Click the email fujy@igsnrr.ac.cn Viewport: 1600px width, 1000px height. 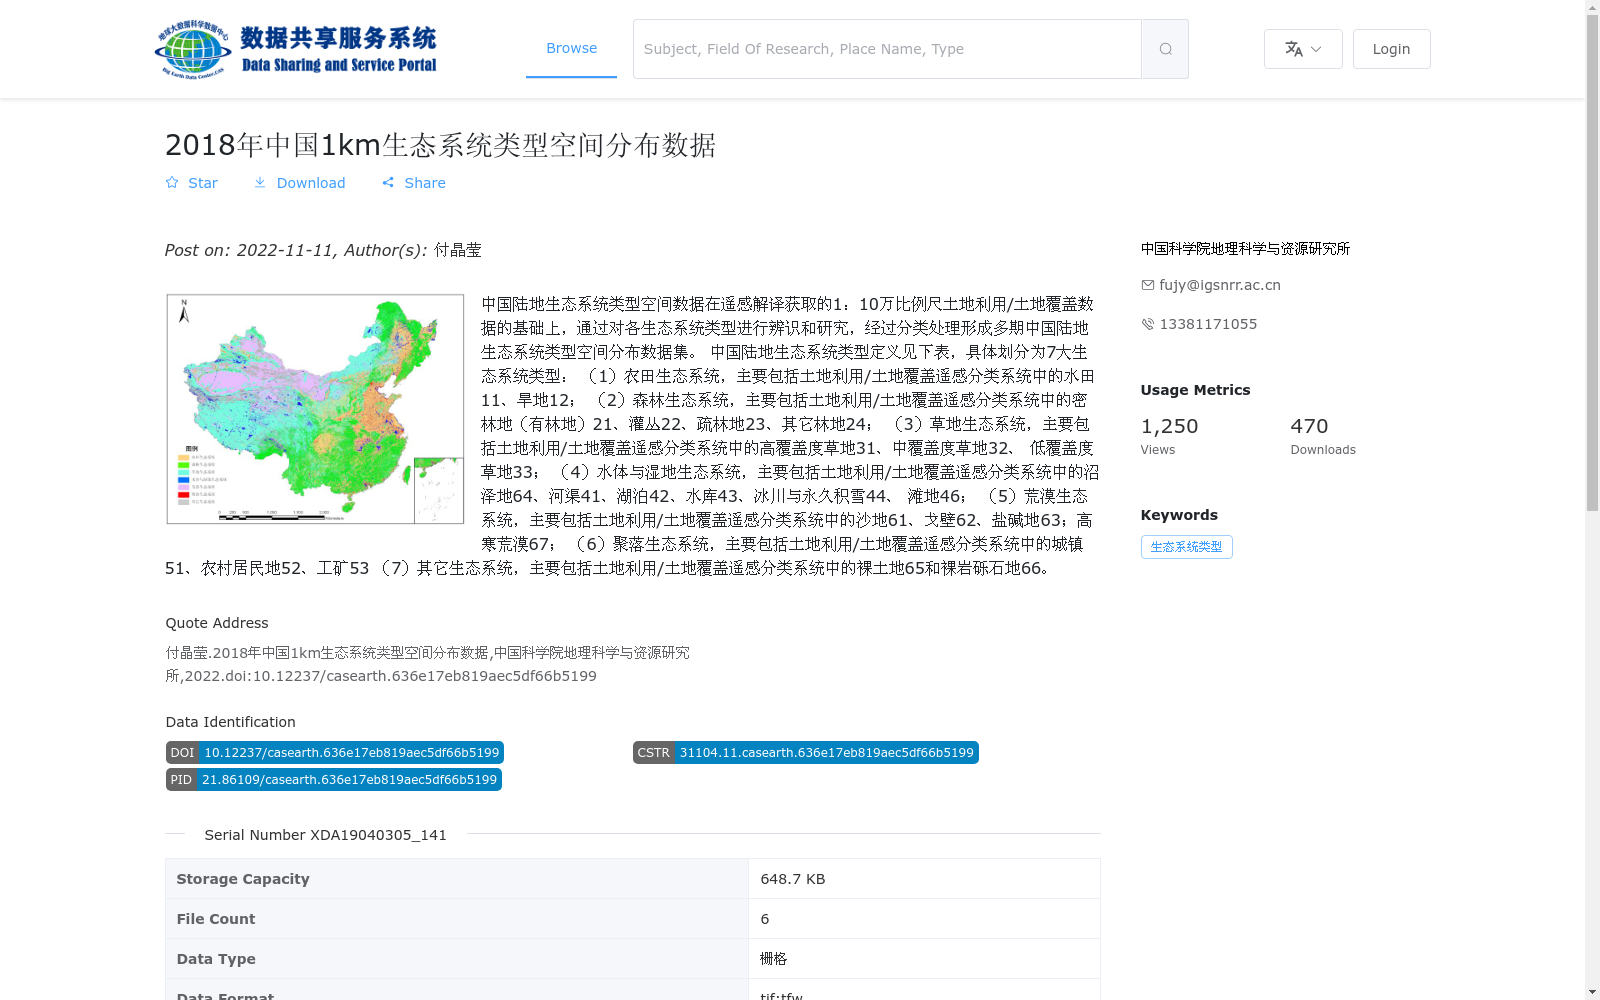(1219, 285)
